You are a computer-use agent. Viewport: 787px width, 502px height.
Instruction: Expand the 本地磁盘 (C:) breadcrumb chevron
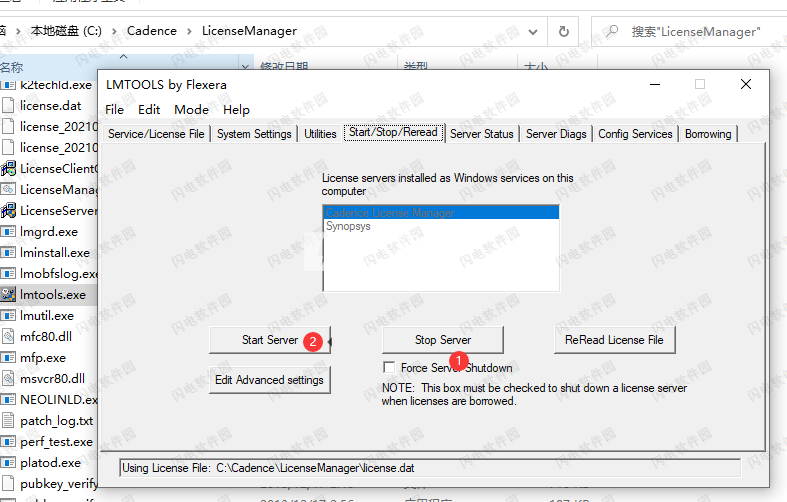click(x=114, y=31)
